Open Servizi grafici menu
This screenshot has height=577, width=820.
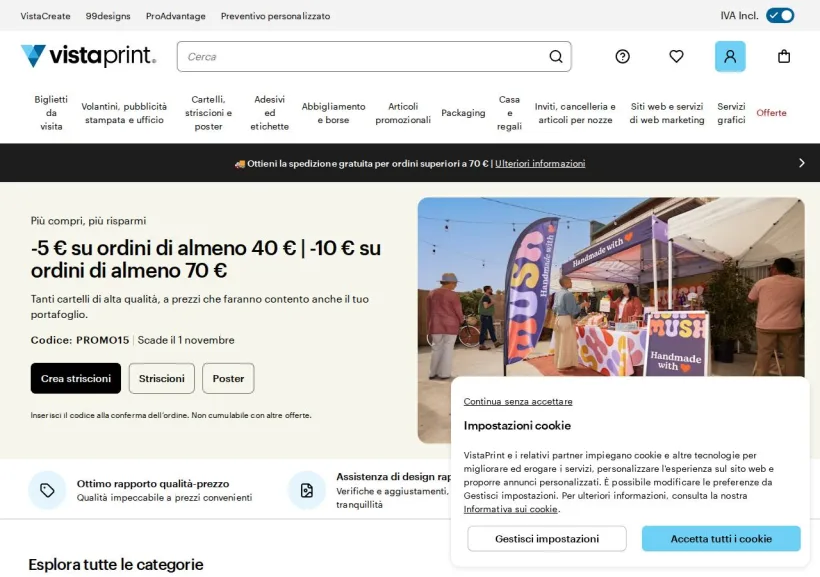[x=731, y=113]
